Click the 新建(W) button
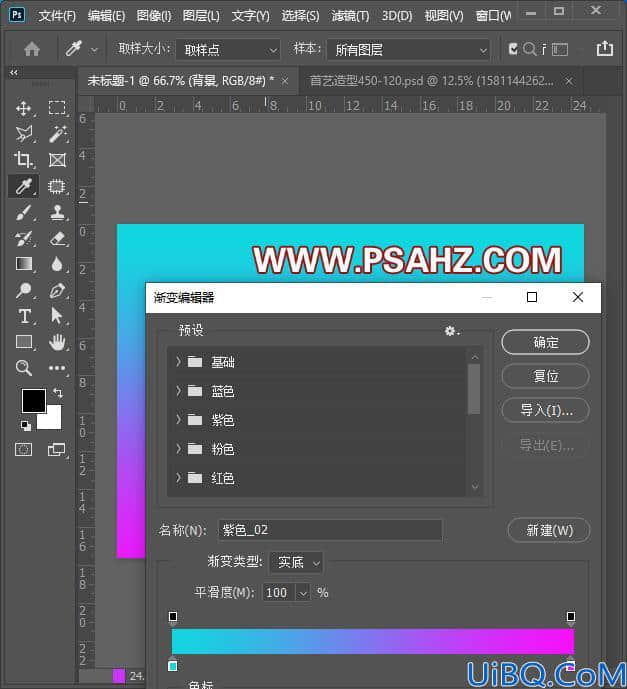 [x=549, y=530]
